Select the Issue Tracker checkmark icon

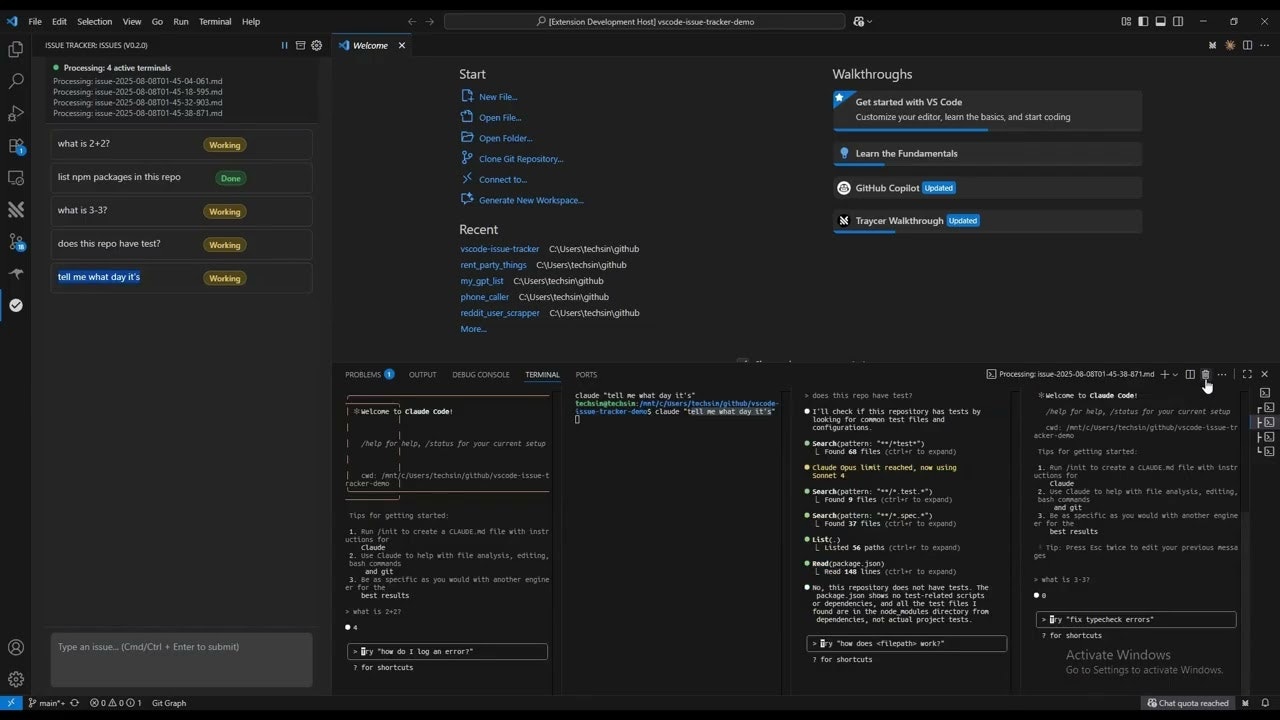[x=15, y=306]
